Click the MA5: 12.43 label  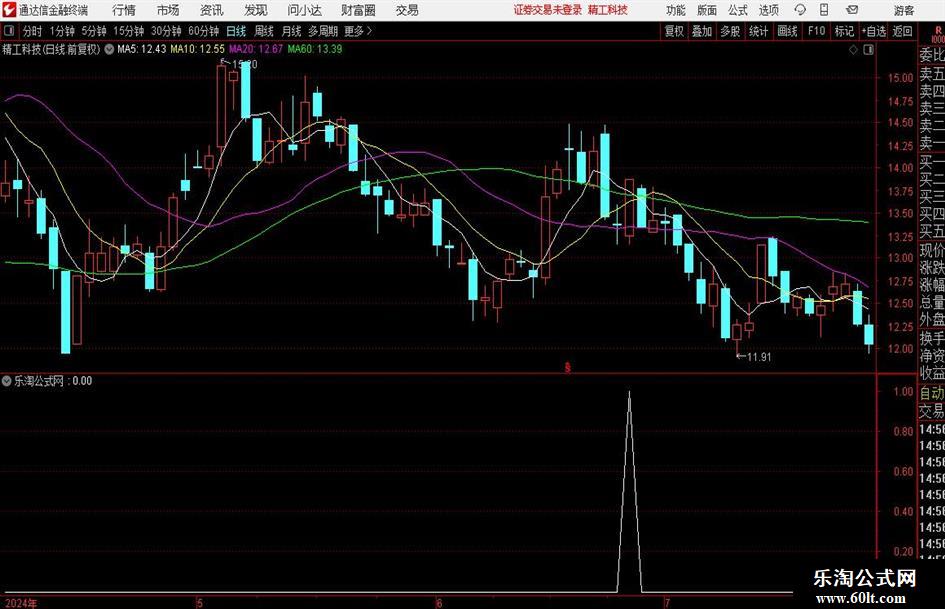pyautogui.click(x=141, y=49)
